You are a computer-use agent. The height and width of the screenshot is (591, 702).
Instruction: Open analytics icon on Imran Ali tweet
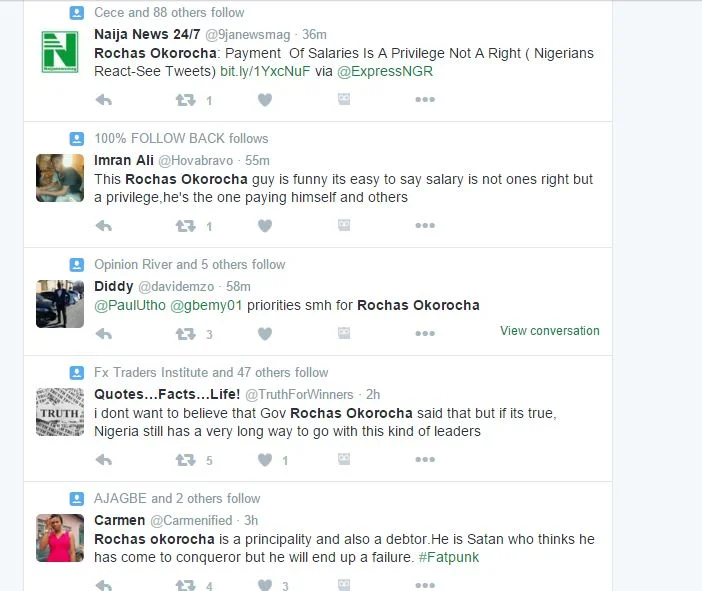click(x=344, y=225)
